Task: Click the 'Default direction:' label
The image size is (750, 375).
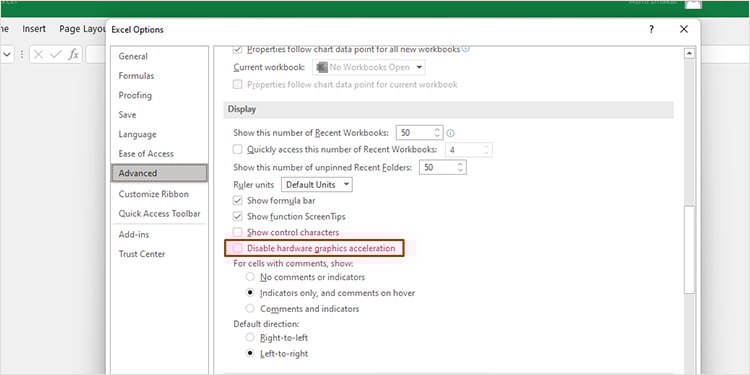Action: [266, 324]
